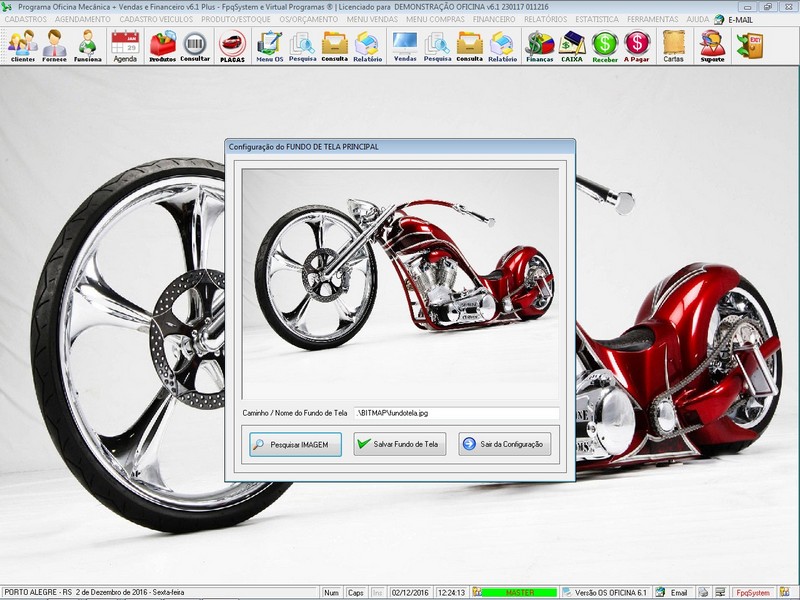Viewport: 800px width, 600px height.
Task: Click the FpqSystem link in status bar
Action: tap(753, 592)
